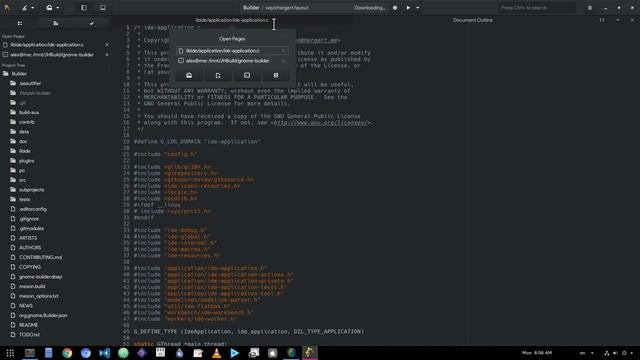Close the gnome-builder terminal page in sidebar
Viewport: 640px width, 360px height.
point(107,54)
